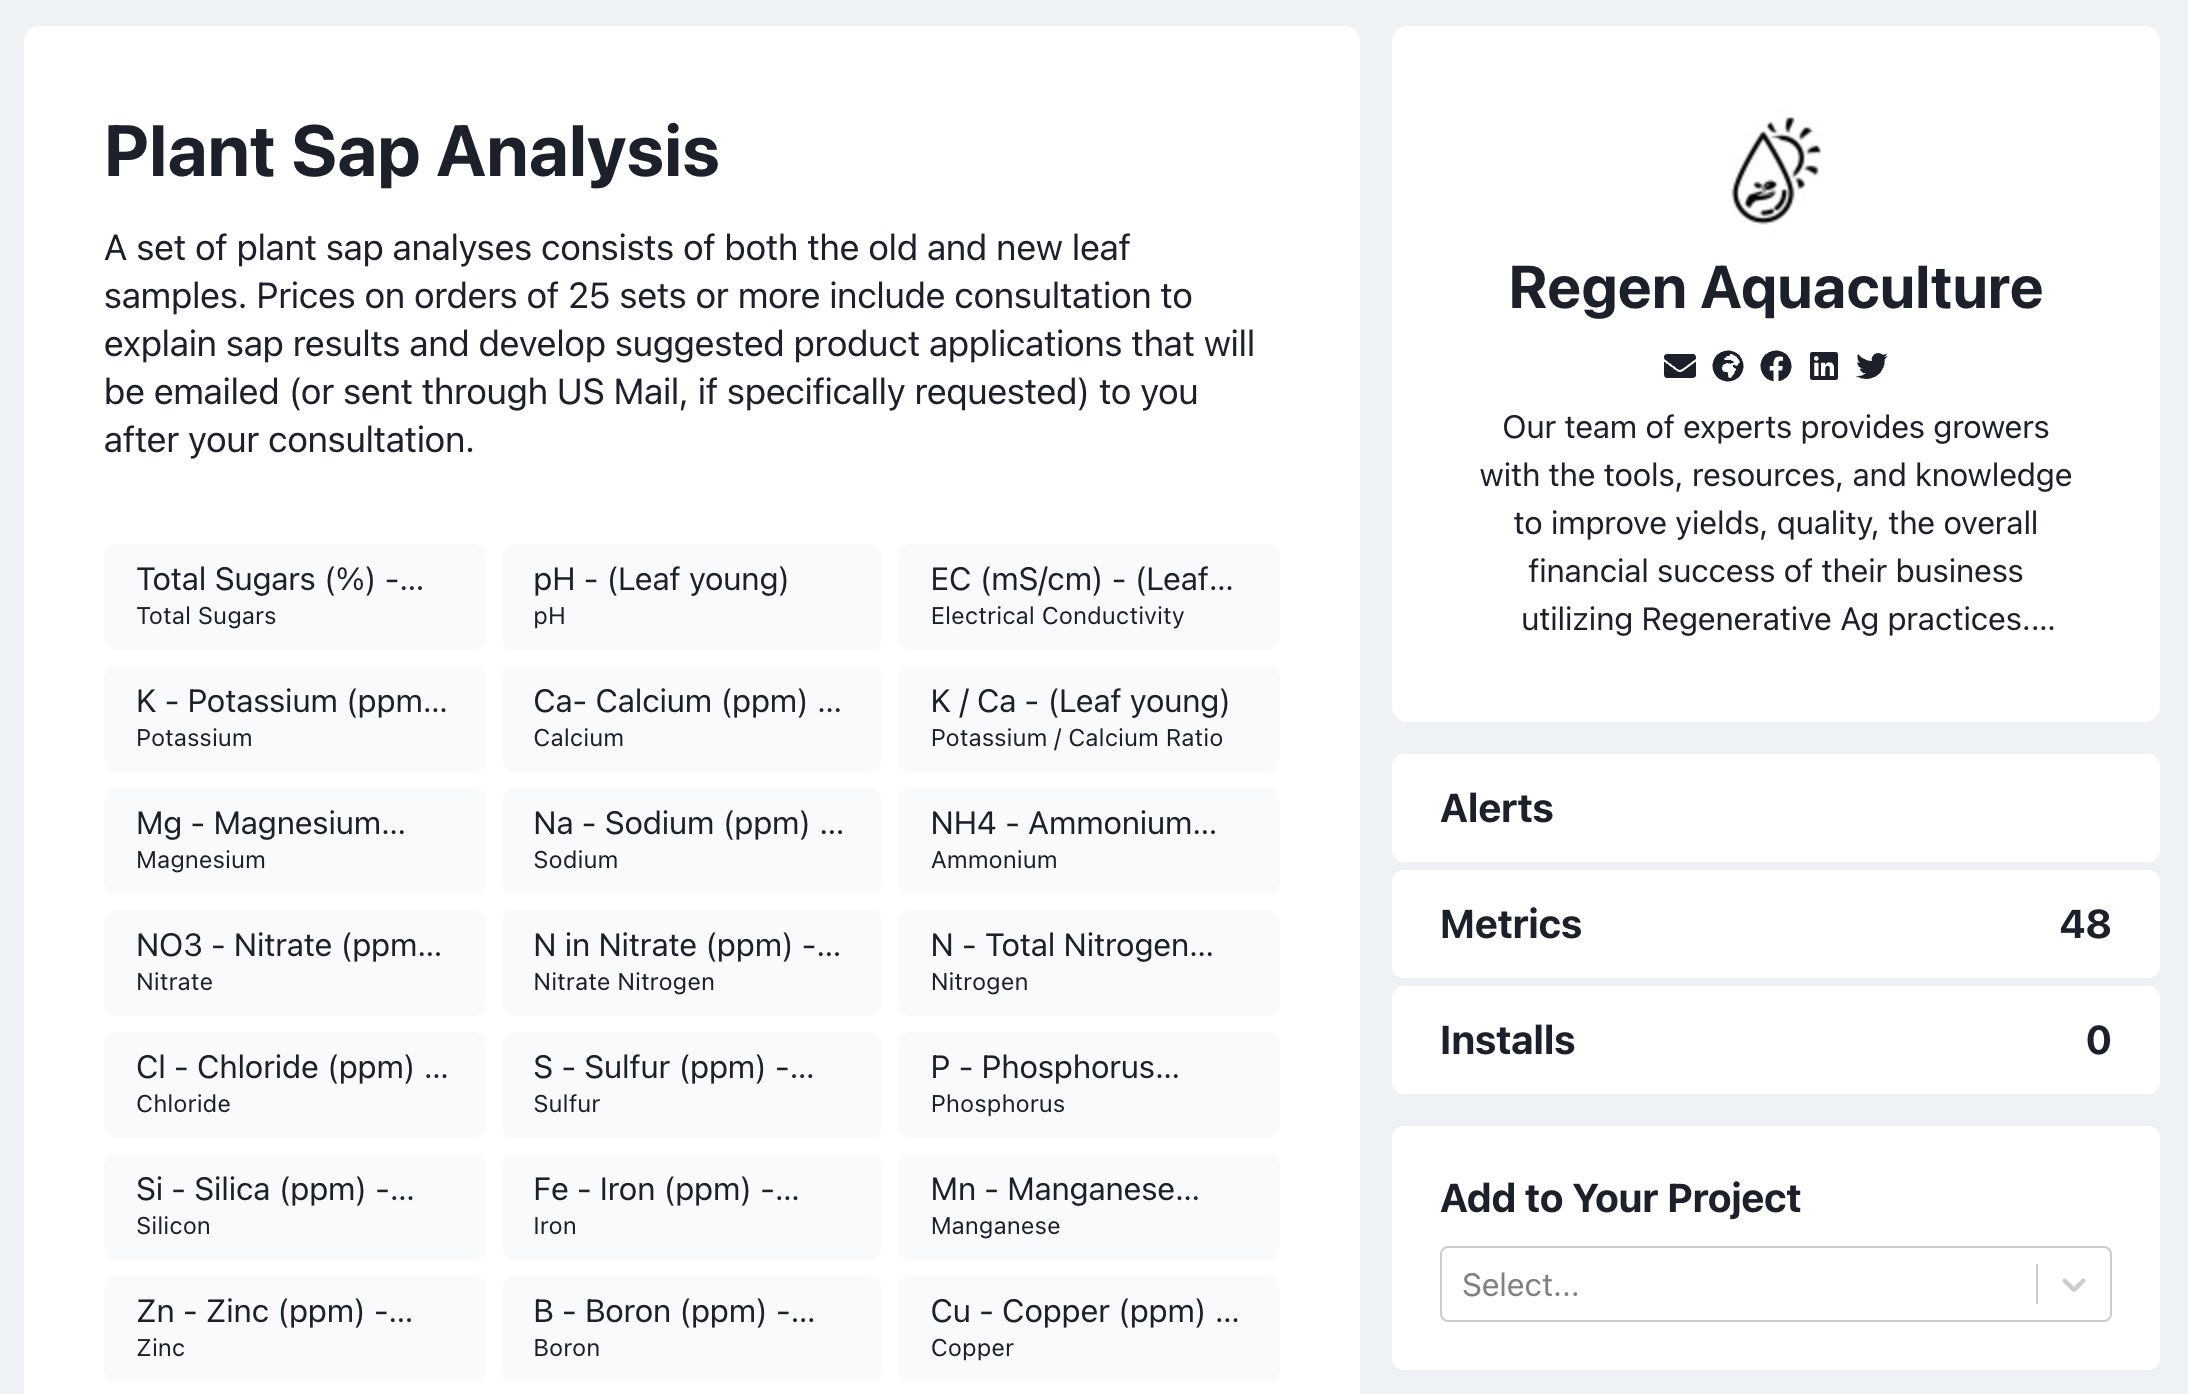Select the NH4 - Ammonium metric card
Viewport: 2188px width, 1394px height.
[x=1088, y=840]
